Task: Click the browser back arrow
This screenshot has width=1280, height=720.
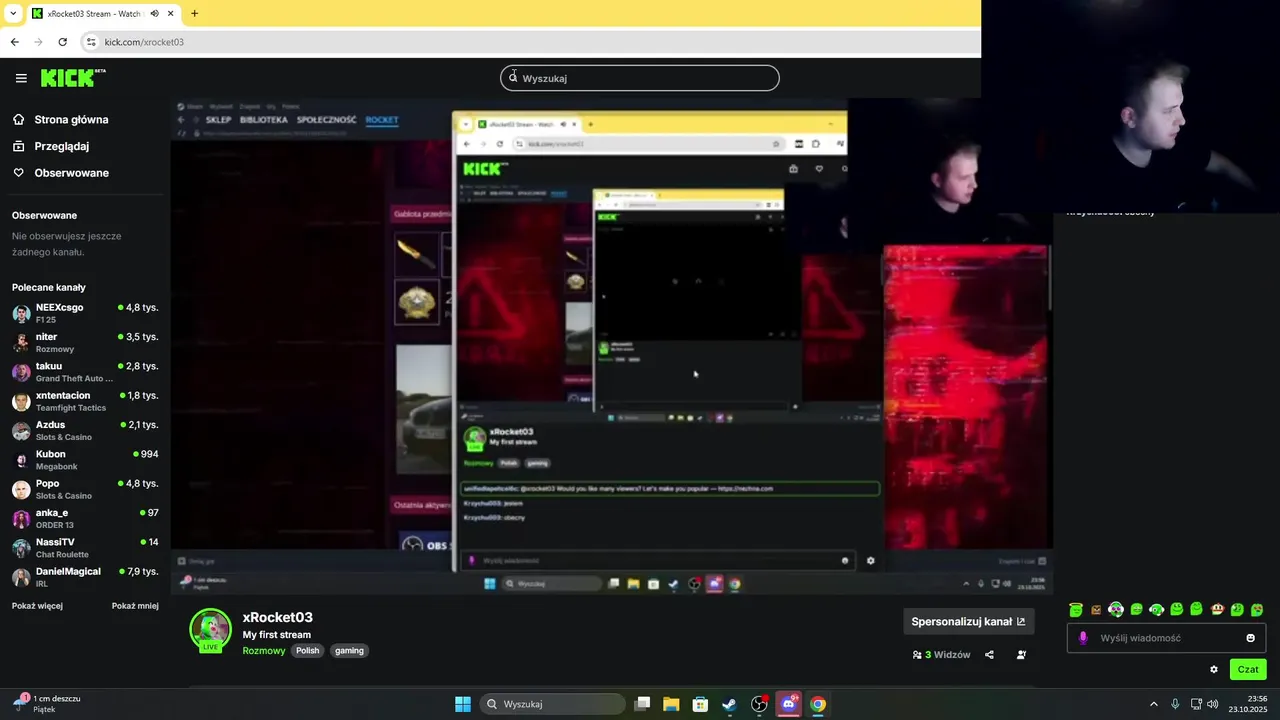Action: click(x=14, y=42)
